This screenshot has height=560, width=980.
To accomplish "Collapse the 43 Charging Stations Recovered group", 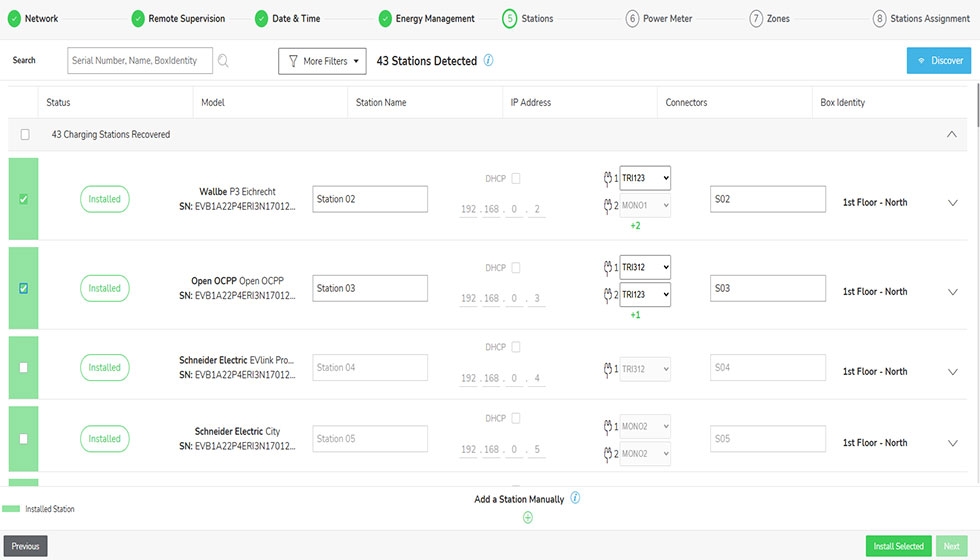I will click(x=951, y=134).
